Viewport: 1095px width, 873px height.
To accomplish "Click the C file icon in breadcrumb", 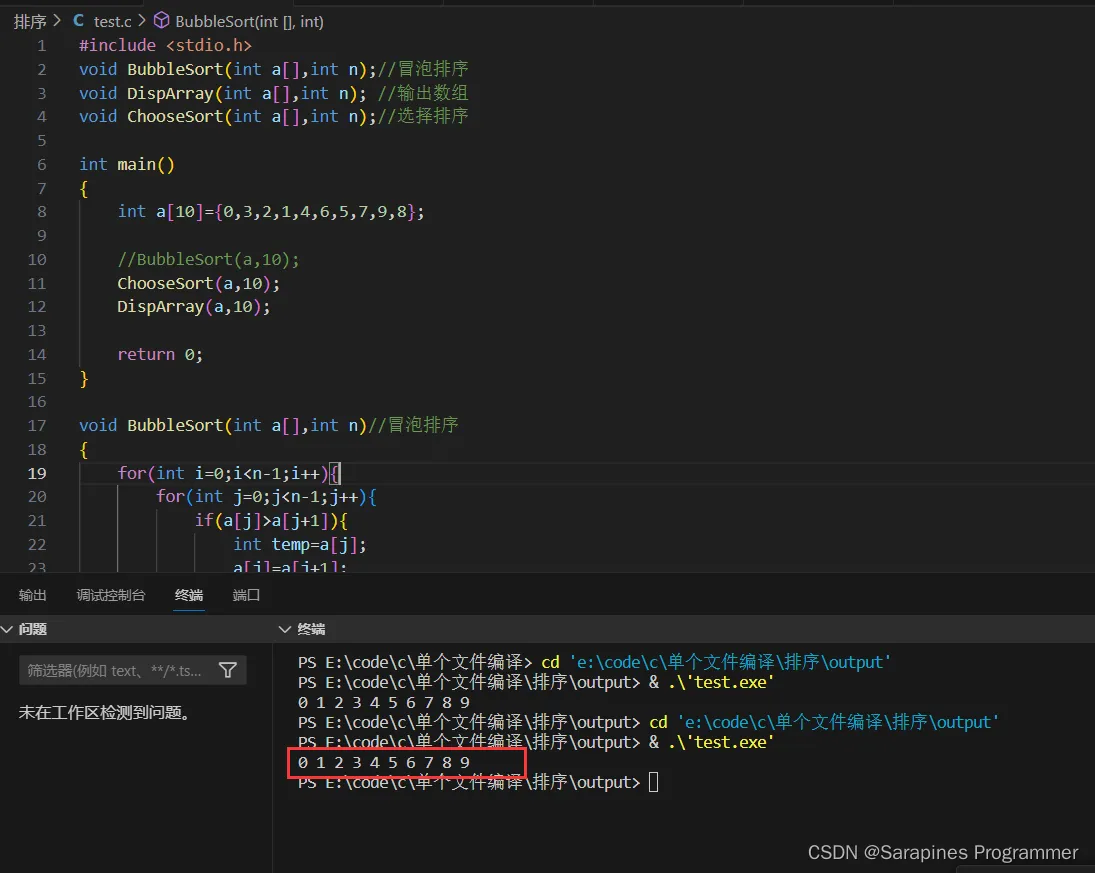I will (78, 21).
